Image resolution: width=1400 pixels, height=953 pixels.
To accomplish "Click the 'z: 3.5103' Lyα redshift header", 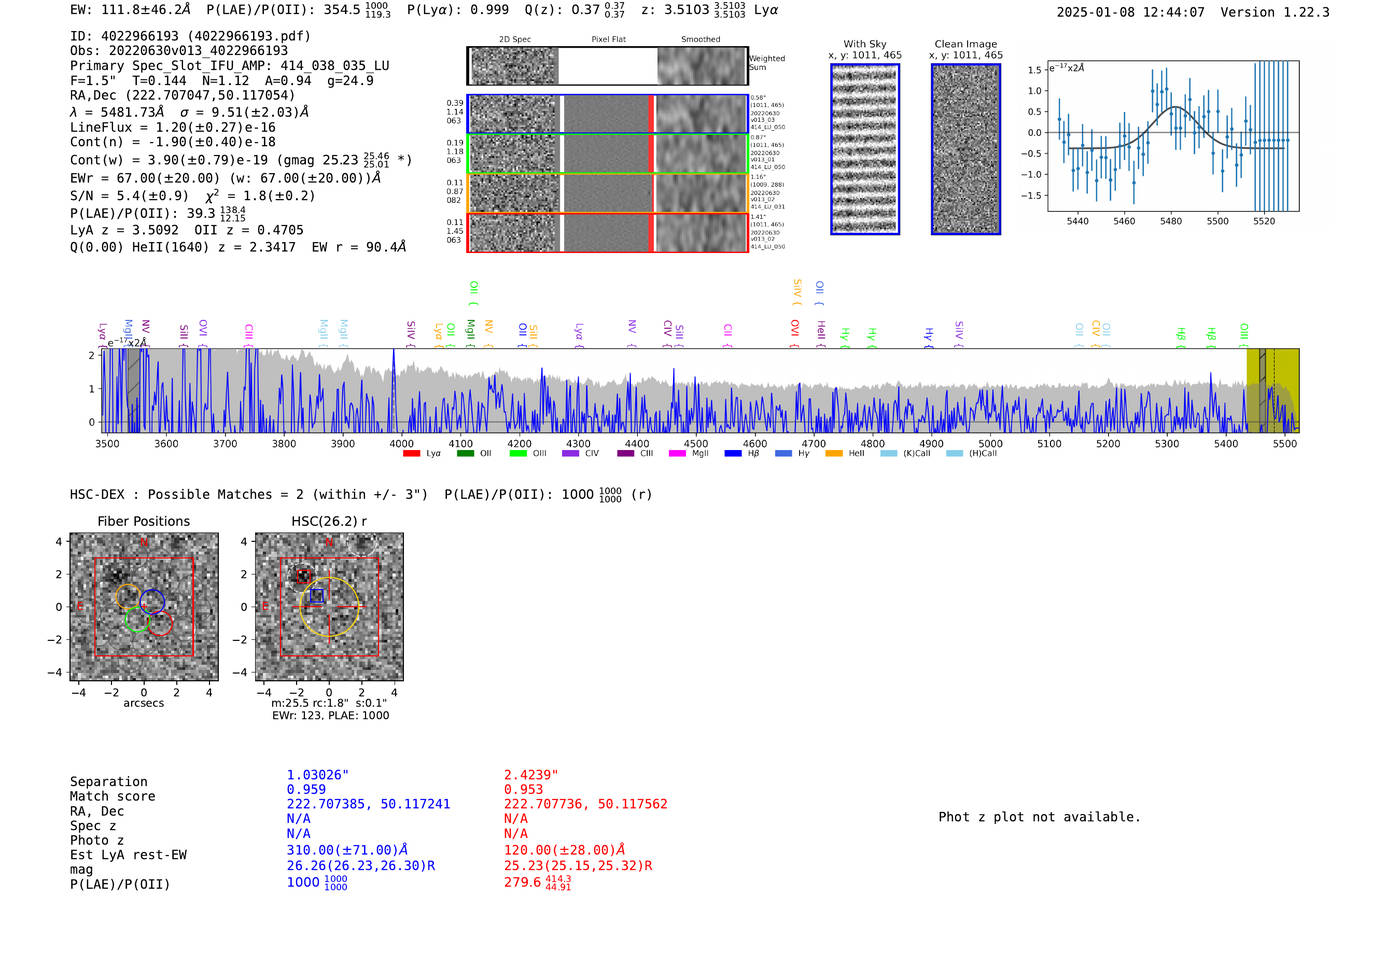I will [710, 10].
